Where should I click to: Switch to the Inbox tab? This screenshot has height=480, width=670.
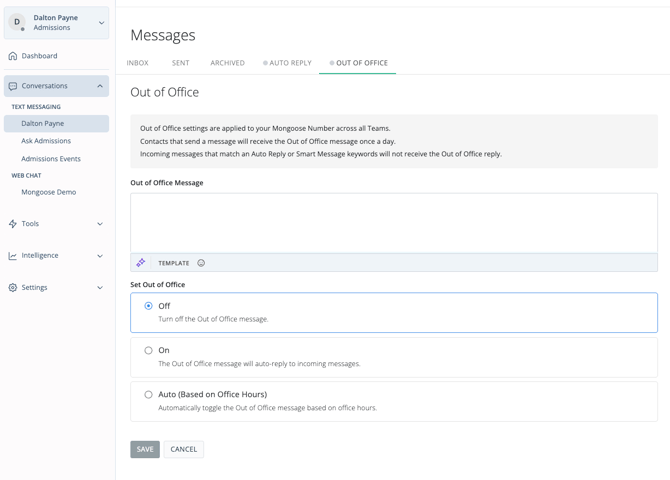point(138,63)
